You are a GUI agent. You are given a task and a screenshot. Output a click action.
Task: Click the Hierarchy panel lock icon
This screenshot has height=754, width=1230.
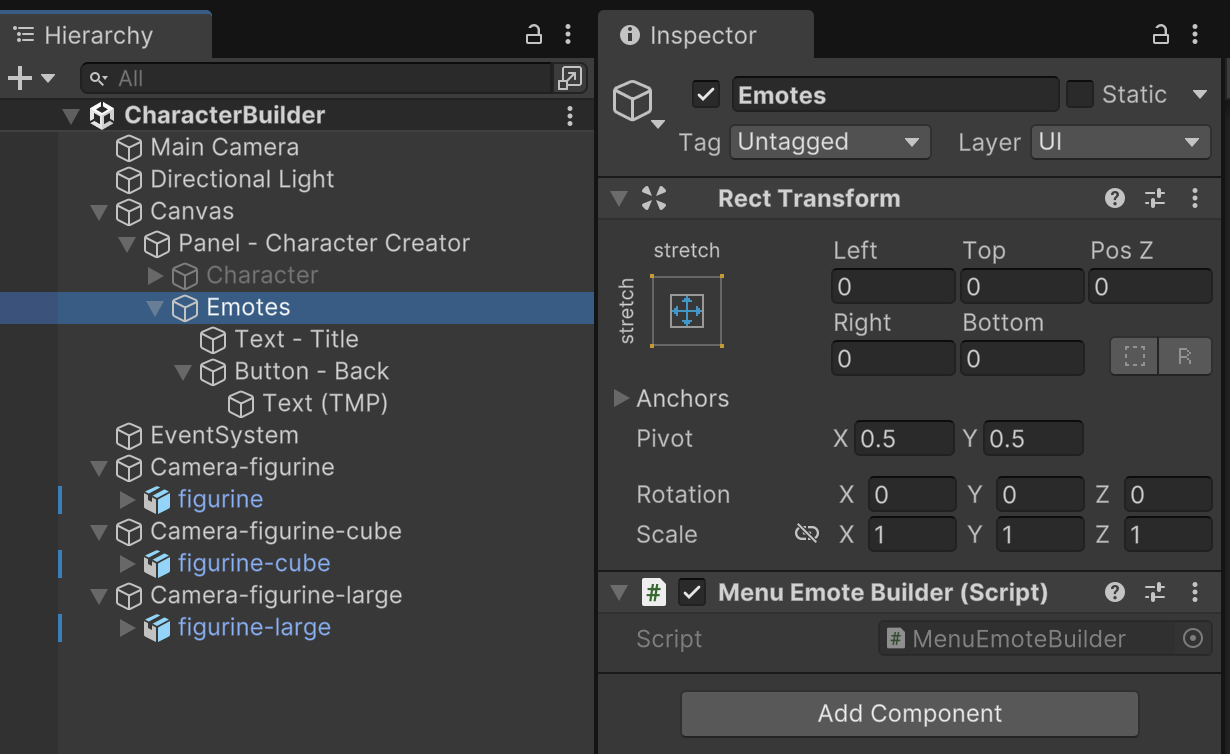pos(534,35)
